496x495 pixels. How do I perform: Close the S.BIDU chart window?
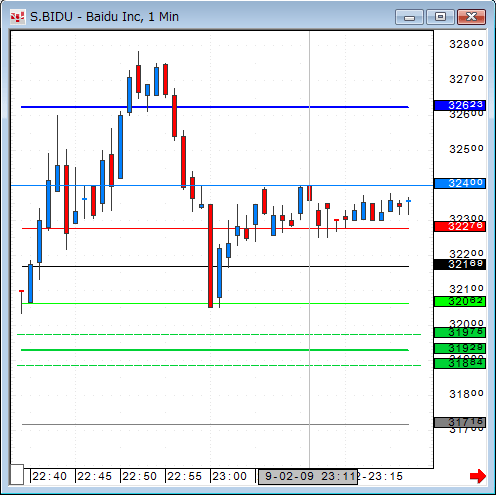[x=471, y=17]
